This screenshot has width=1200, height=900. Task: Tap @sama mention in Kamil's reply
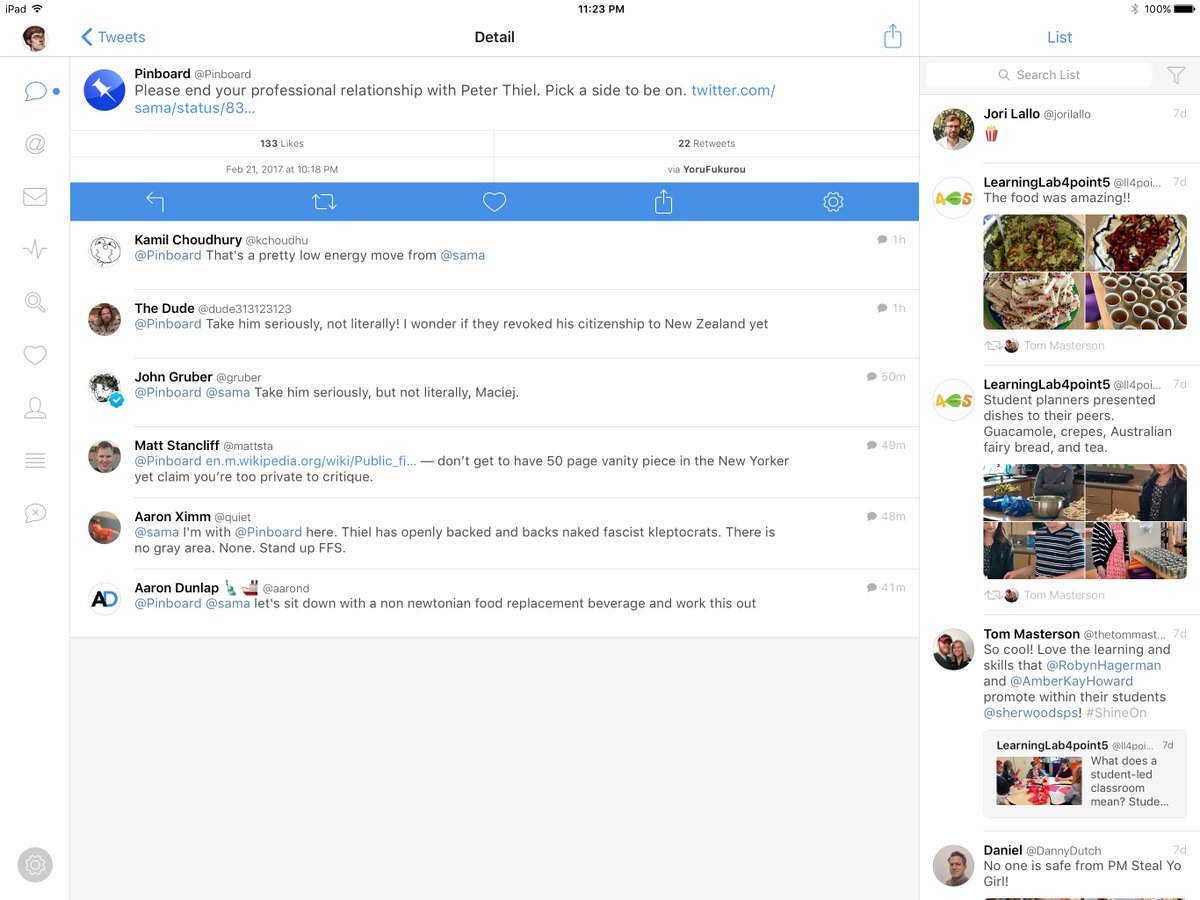[x=463, y=256]
